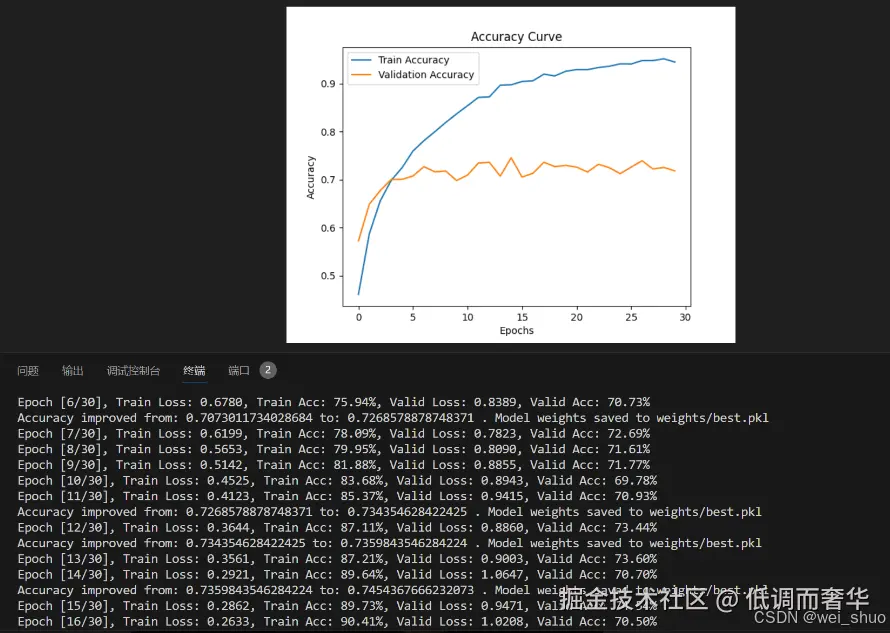Click the Epochs x-axis label
The width and height of the screenshot is (890, 633).
pos(517,330)
